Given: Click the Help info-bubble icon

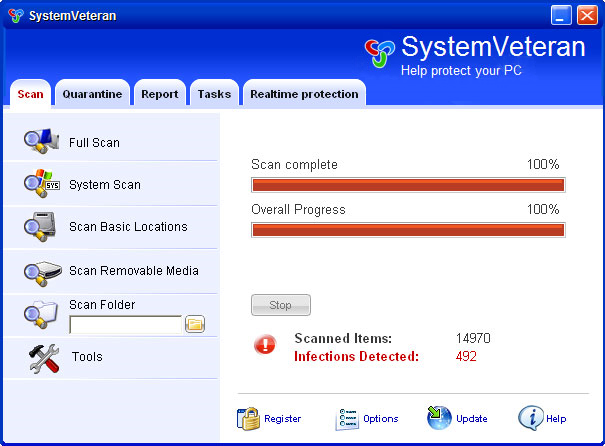Looking at the screenshot, I should [x=531, y=418].
